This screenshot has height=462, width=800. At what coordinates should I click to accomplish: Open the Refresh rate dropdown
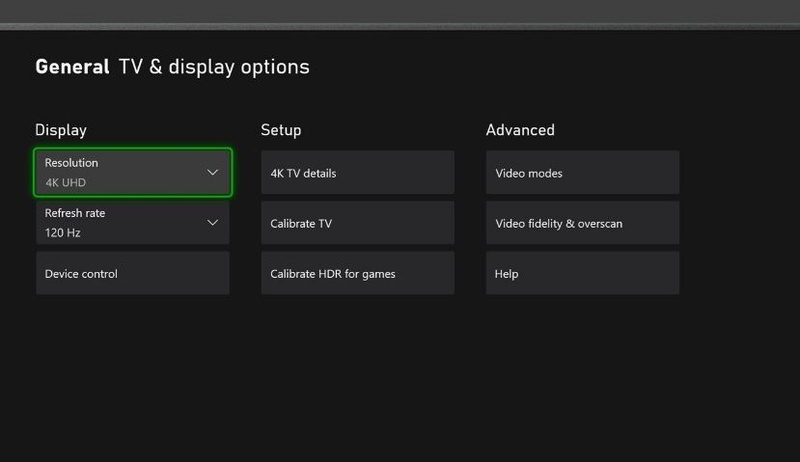[133, 222]
